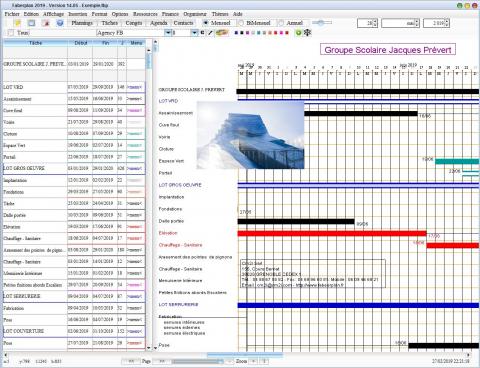Click the bottom horizontal scrollbar thumb
The height and width of the screenshot is (368, 480).
click(245, 355)
